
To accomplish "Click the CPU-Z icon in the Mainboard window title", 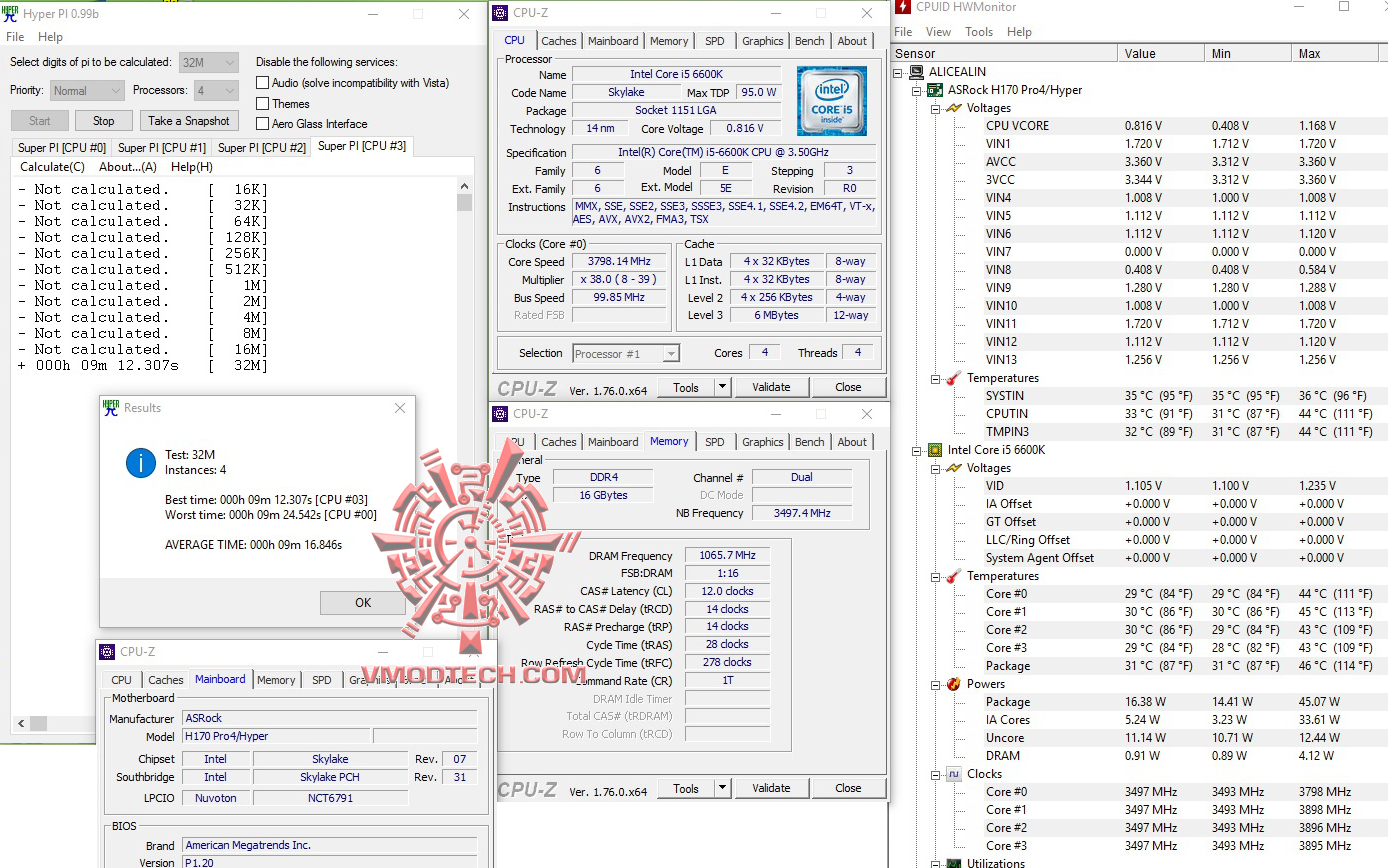I will point(108,652).
